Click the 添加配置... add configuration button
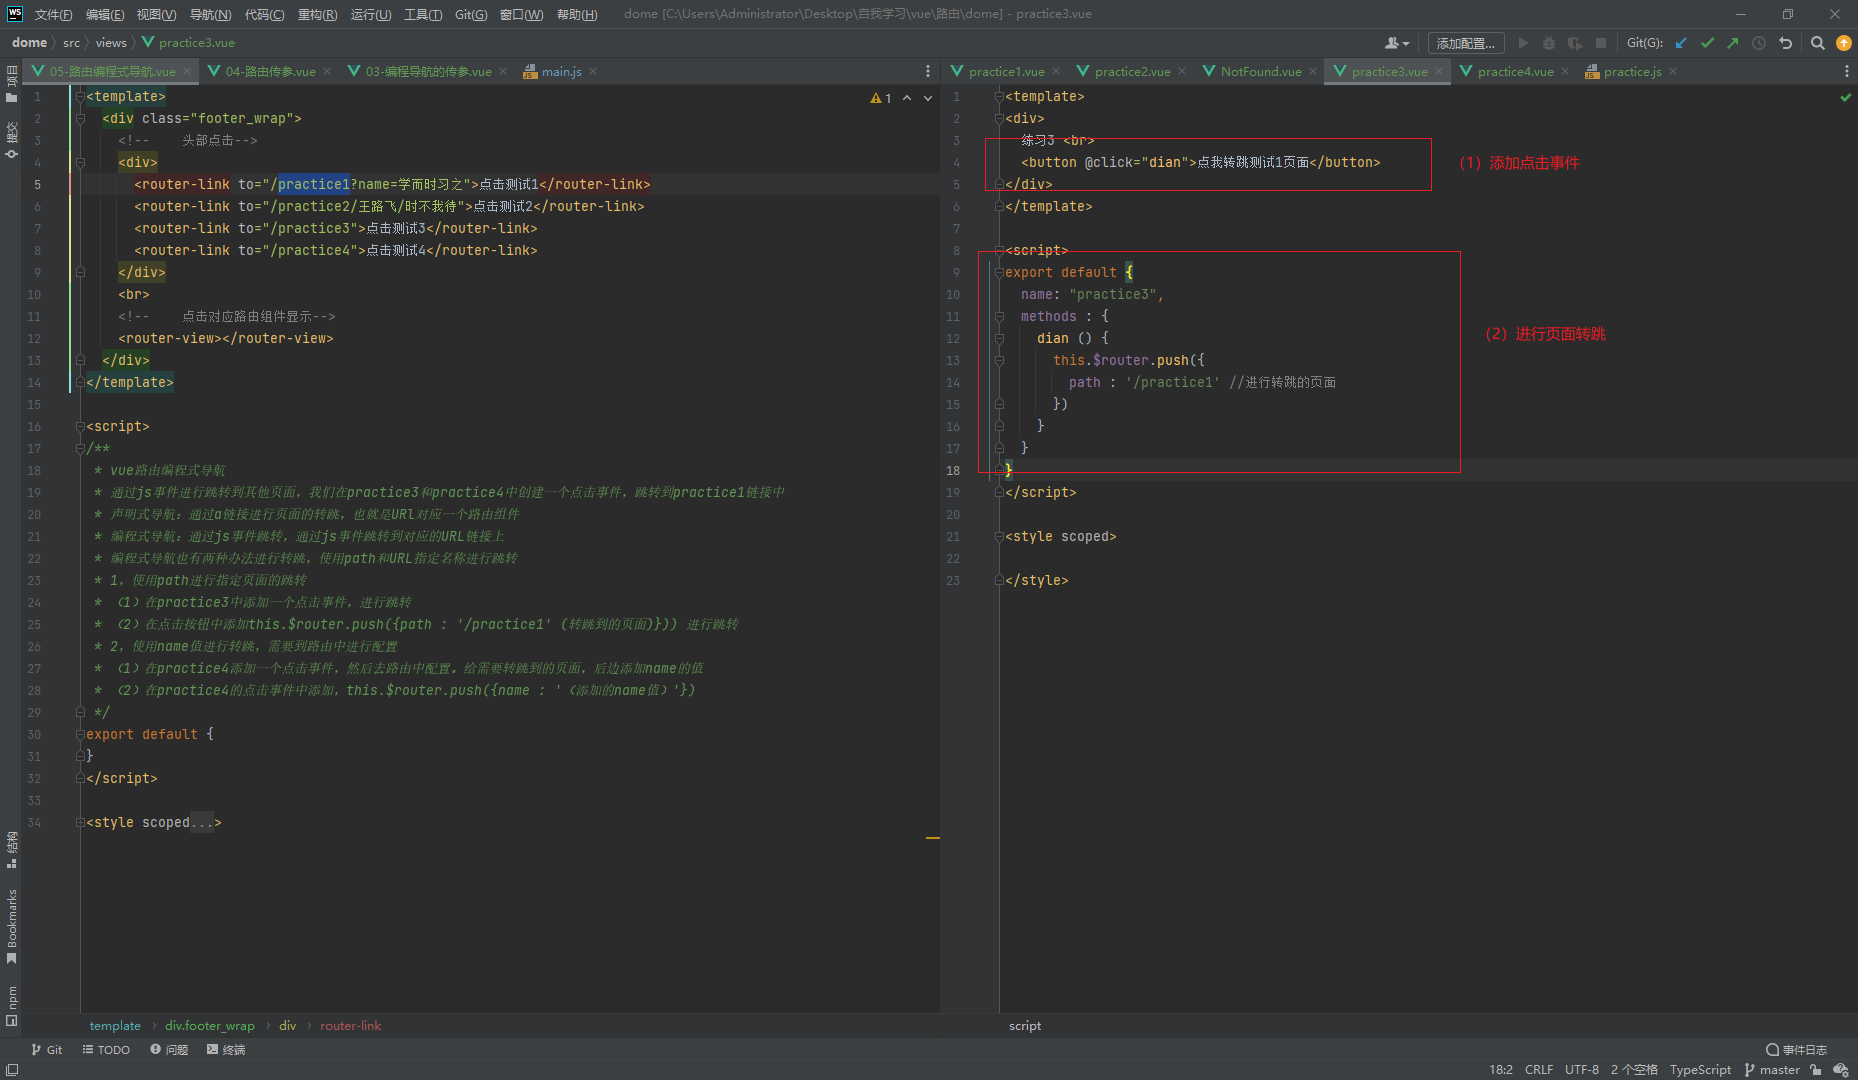This screenshot has width=1858, height=1080. [1465, 43]
